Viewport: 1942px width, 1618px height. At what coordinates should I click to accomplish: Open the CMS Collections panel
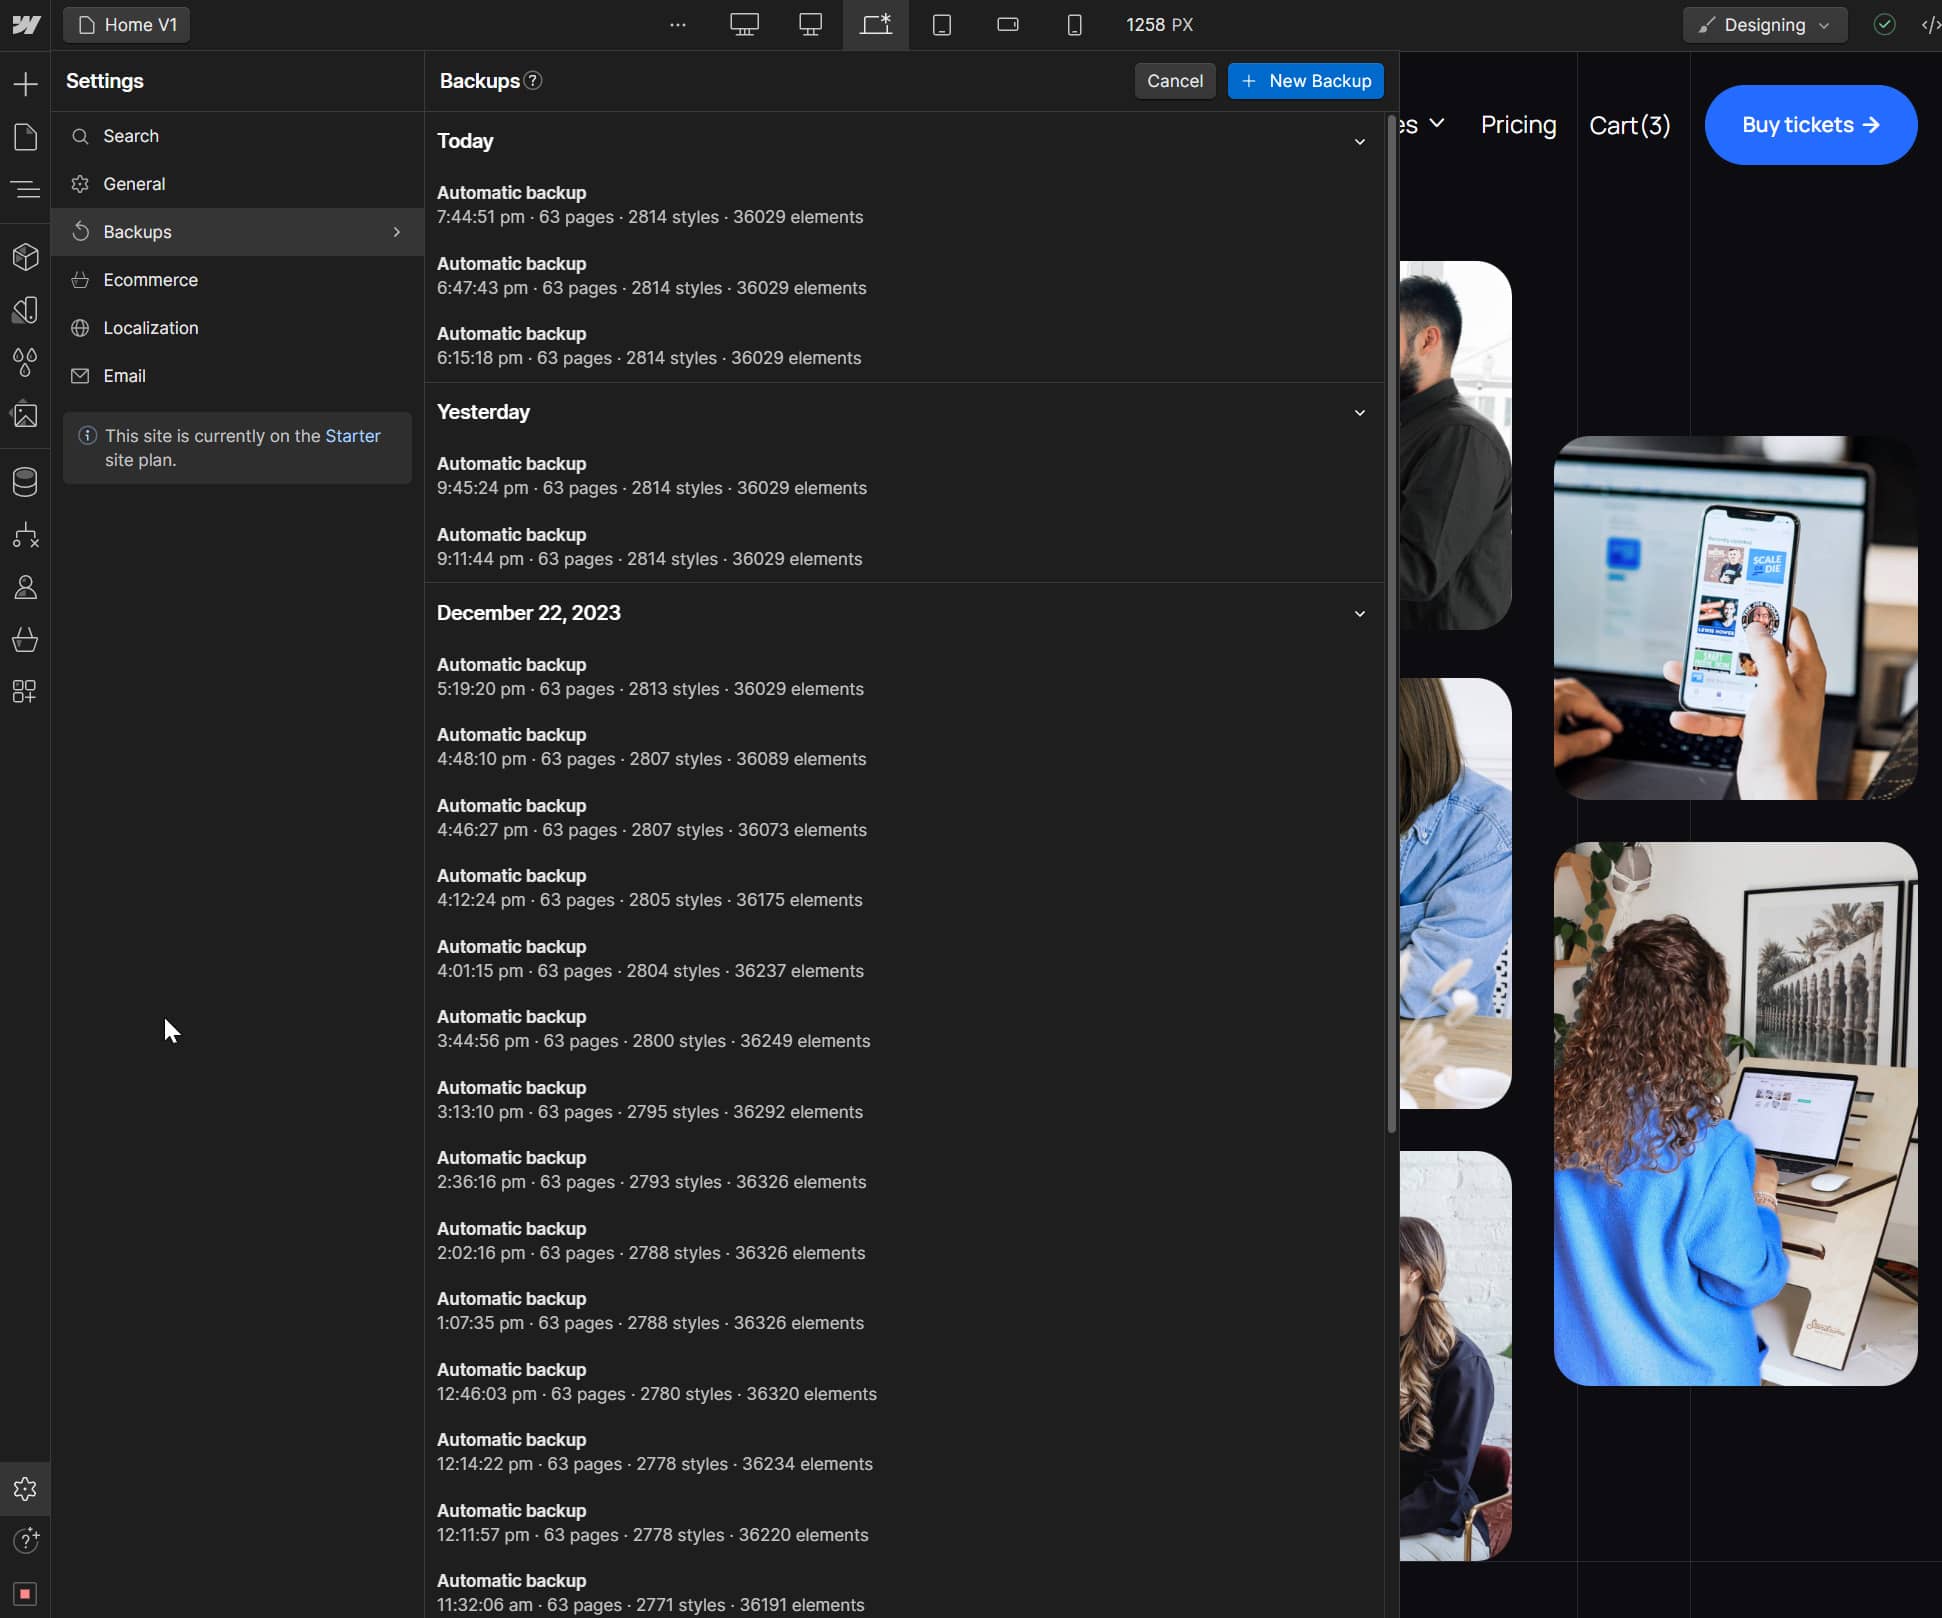pyautogui.click(x=26, y=482)
